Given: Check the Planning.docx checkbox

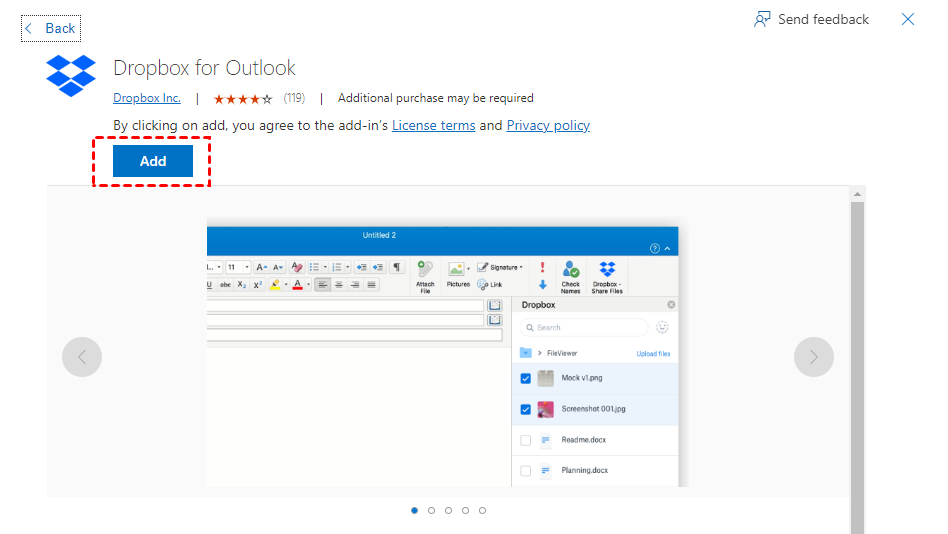Looking at the screenshot, I should (x=525, y=471).
